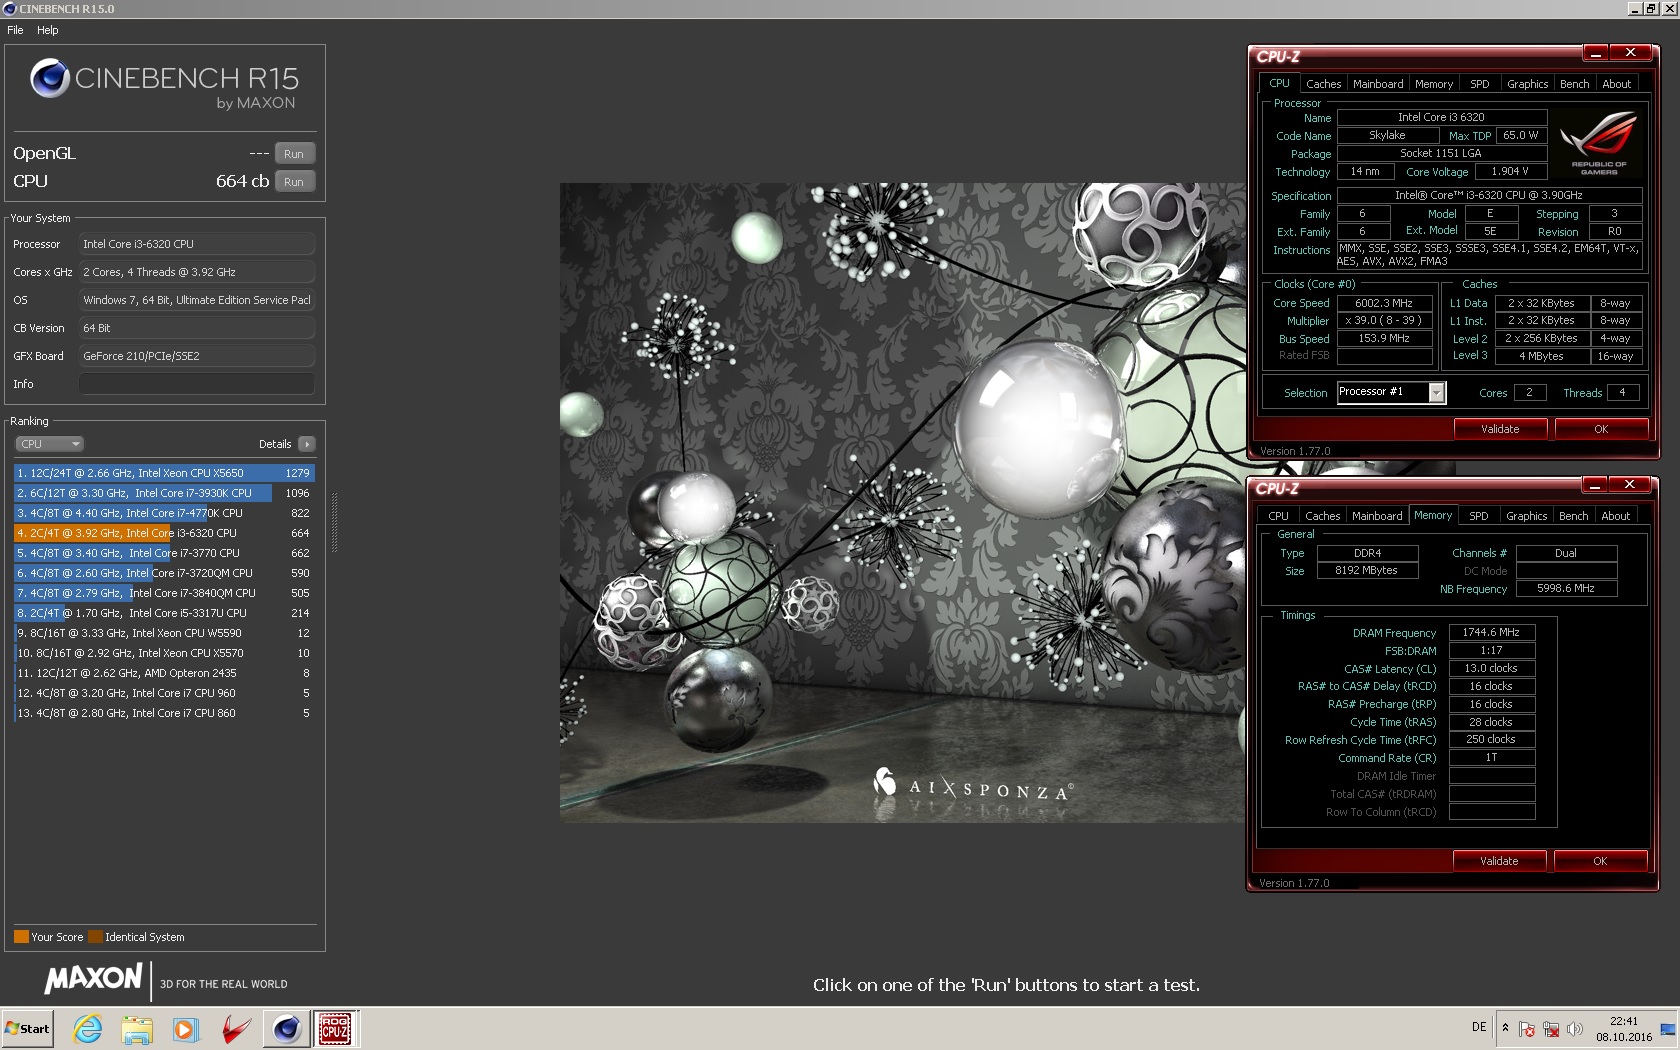Open Bench tab in bottom CPU-Z window
Screen dimensions: 1680x1050
pyautogui.click(x=1574, y=516)
